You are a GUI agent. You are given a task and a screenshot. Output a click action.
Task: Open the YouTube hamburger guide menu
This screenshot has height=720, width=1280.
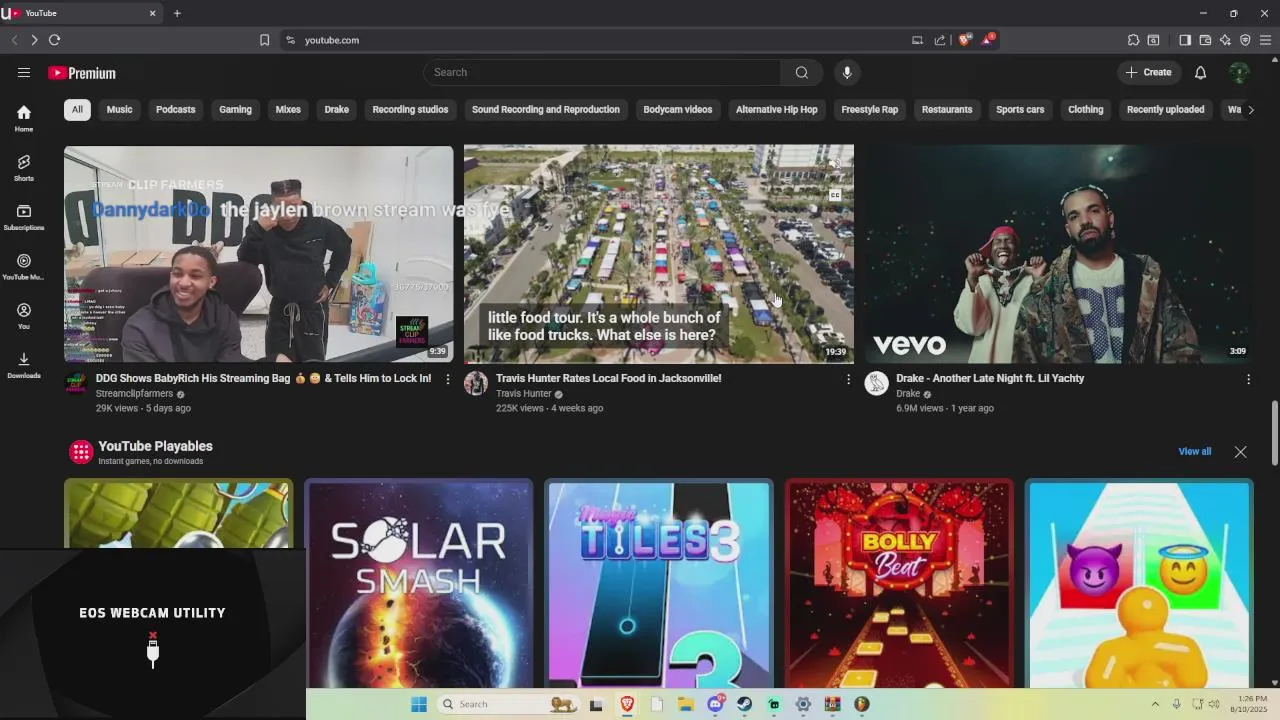click(x=24, y=72)
